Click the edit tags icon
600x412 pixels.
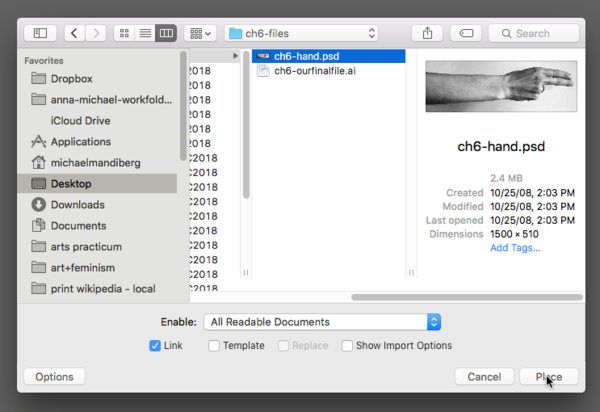[x=468, y=33]
